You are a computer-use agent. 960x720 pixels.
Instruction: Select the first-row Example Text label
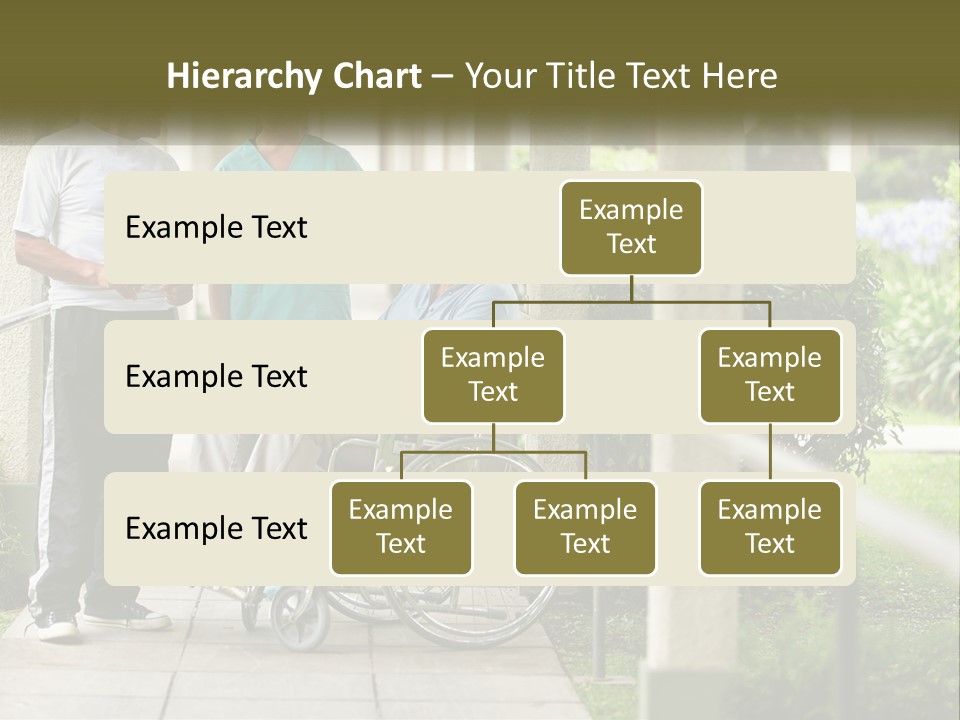215,227
